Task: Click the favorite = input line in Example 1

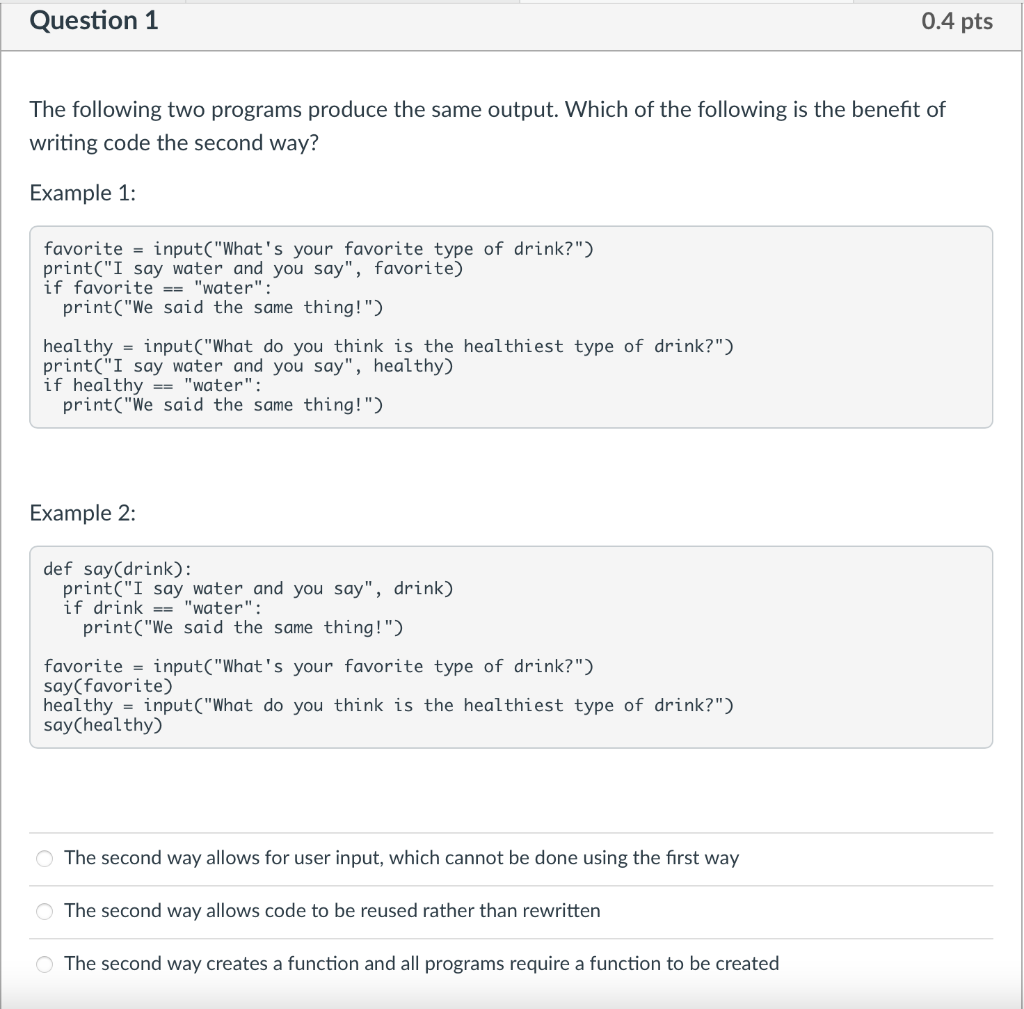Action: [317, 249]
